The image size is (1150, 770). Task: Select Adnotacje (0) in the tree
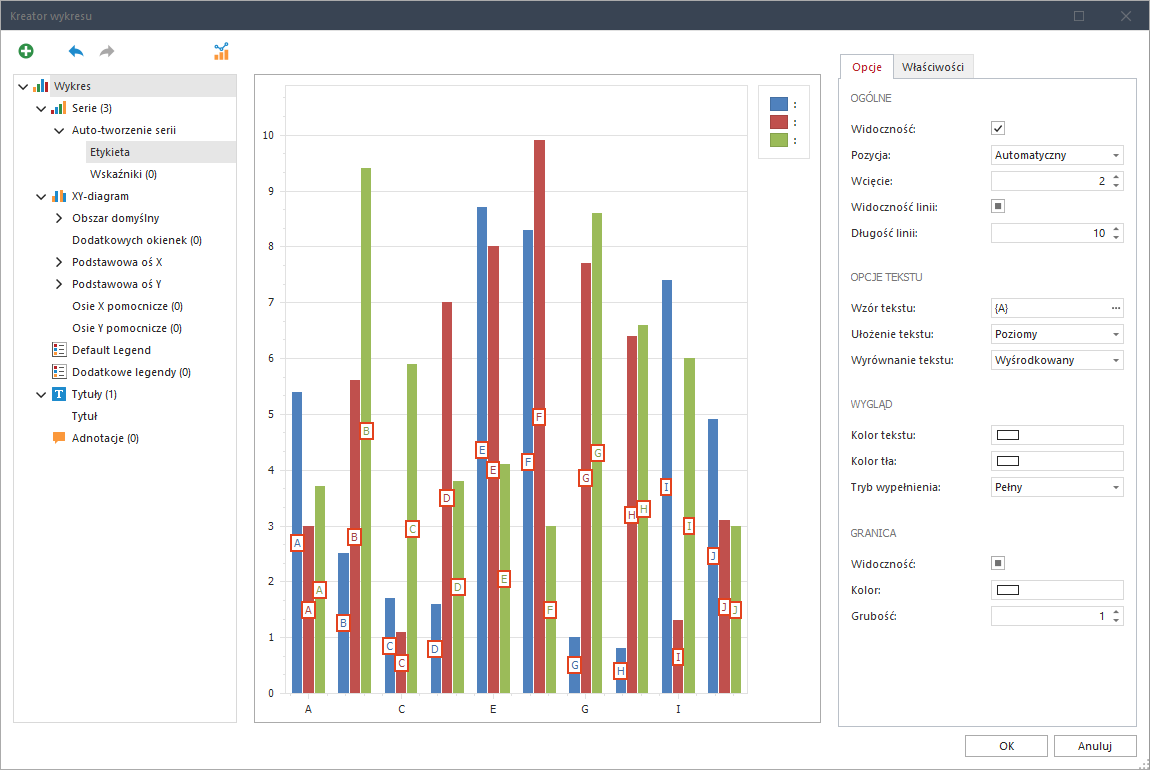tap(106, 438)
